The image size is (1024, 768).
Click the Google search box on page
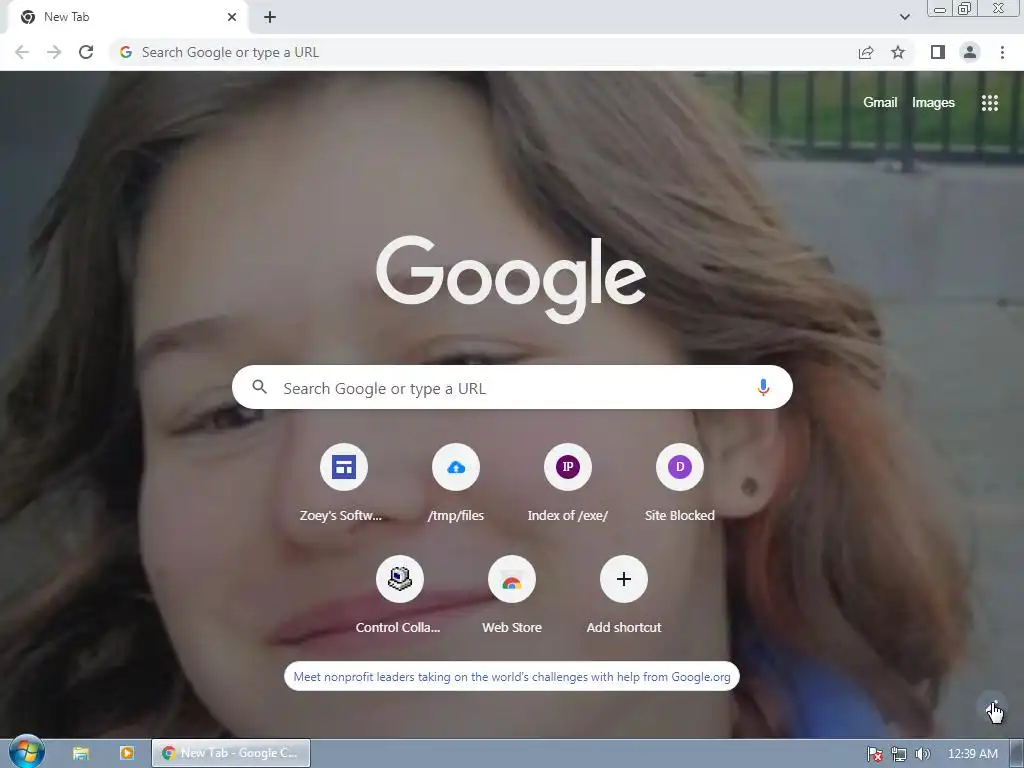[512, 387]
